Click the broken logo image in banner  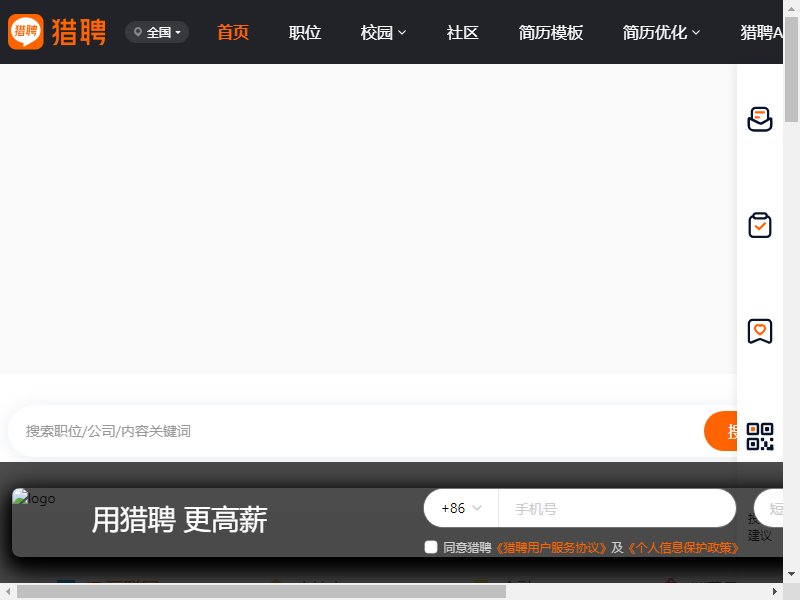coord(34,497)
